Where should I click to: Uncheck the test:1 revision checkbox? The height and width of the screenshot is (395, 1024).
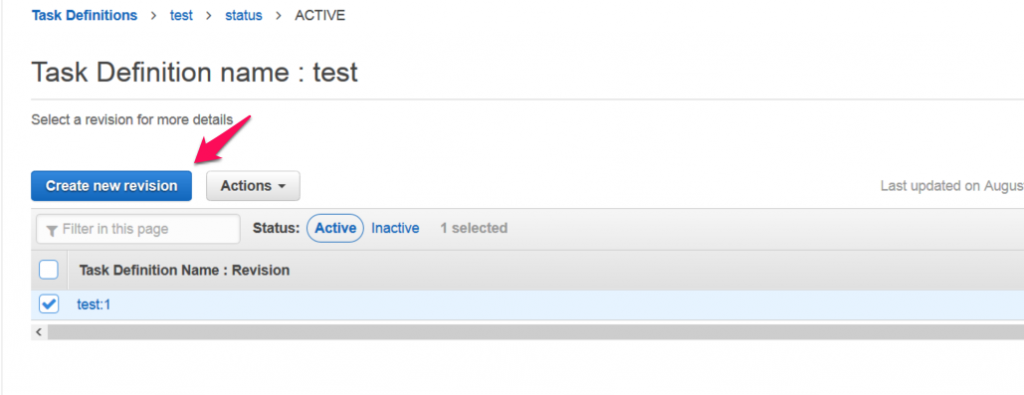49,304
